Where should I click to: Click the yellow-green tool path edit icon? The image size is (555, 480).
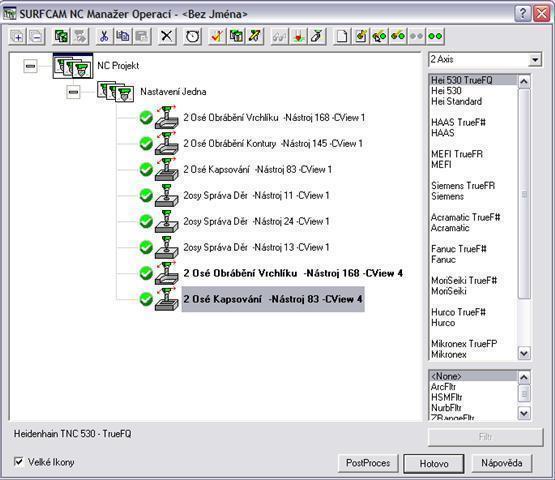[254, 36]
